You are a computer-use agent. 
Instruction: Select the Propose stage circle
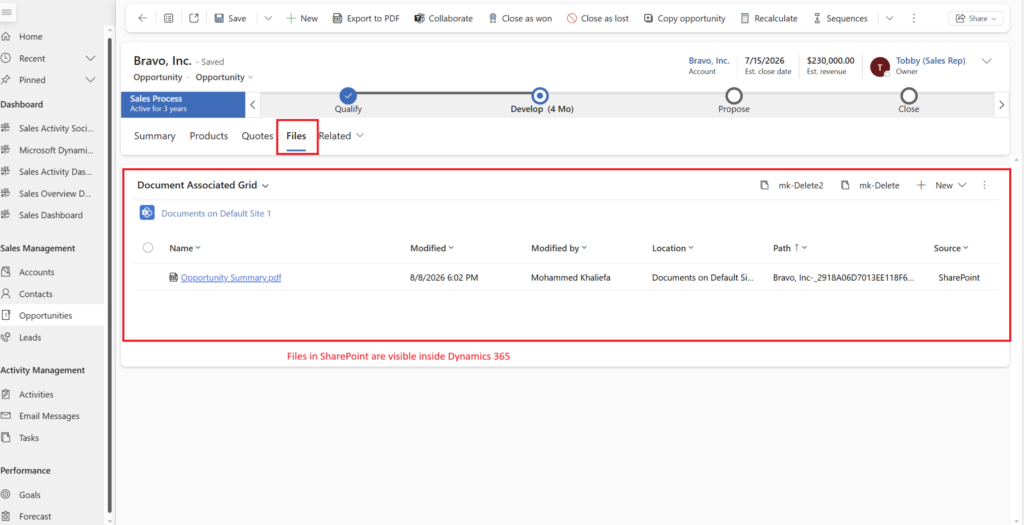pyautogui.click(x=734, y=96)
